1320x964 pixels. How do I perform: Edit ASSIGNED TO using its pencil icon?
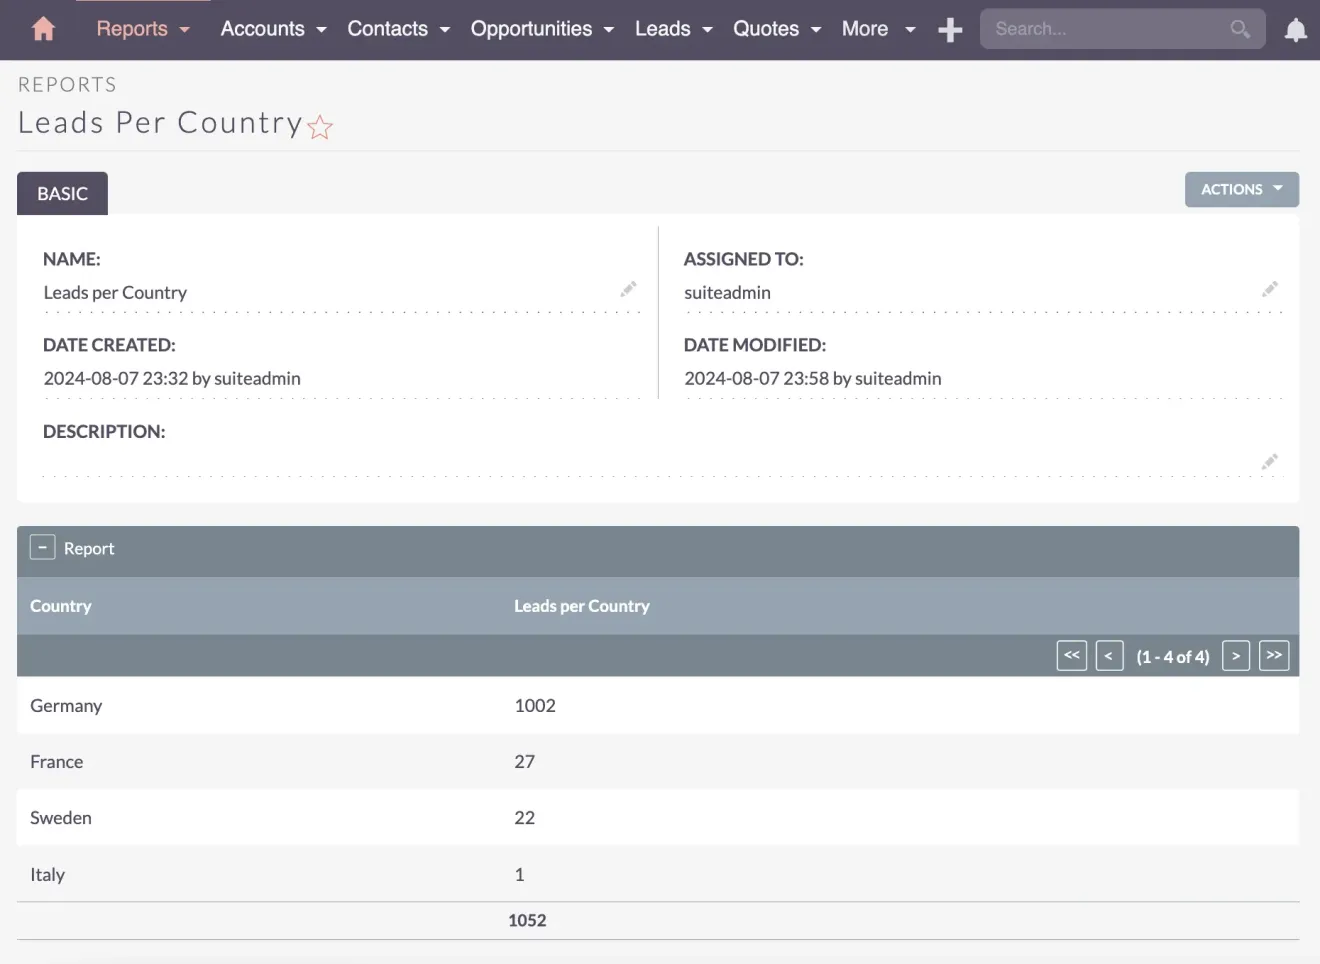1270,289
